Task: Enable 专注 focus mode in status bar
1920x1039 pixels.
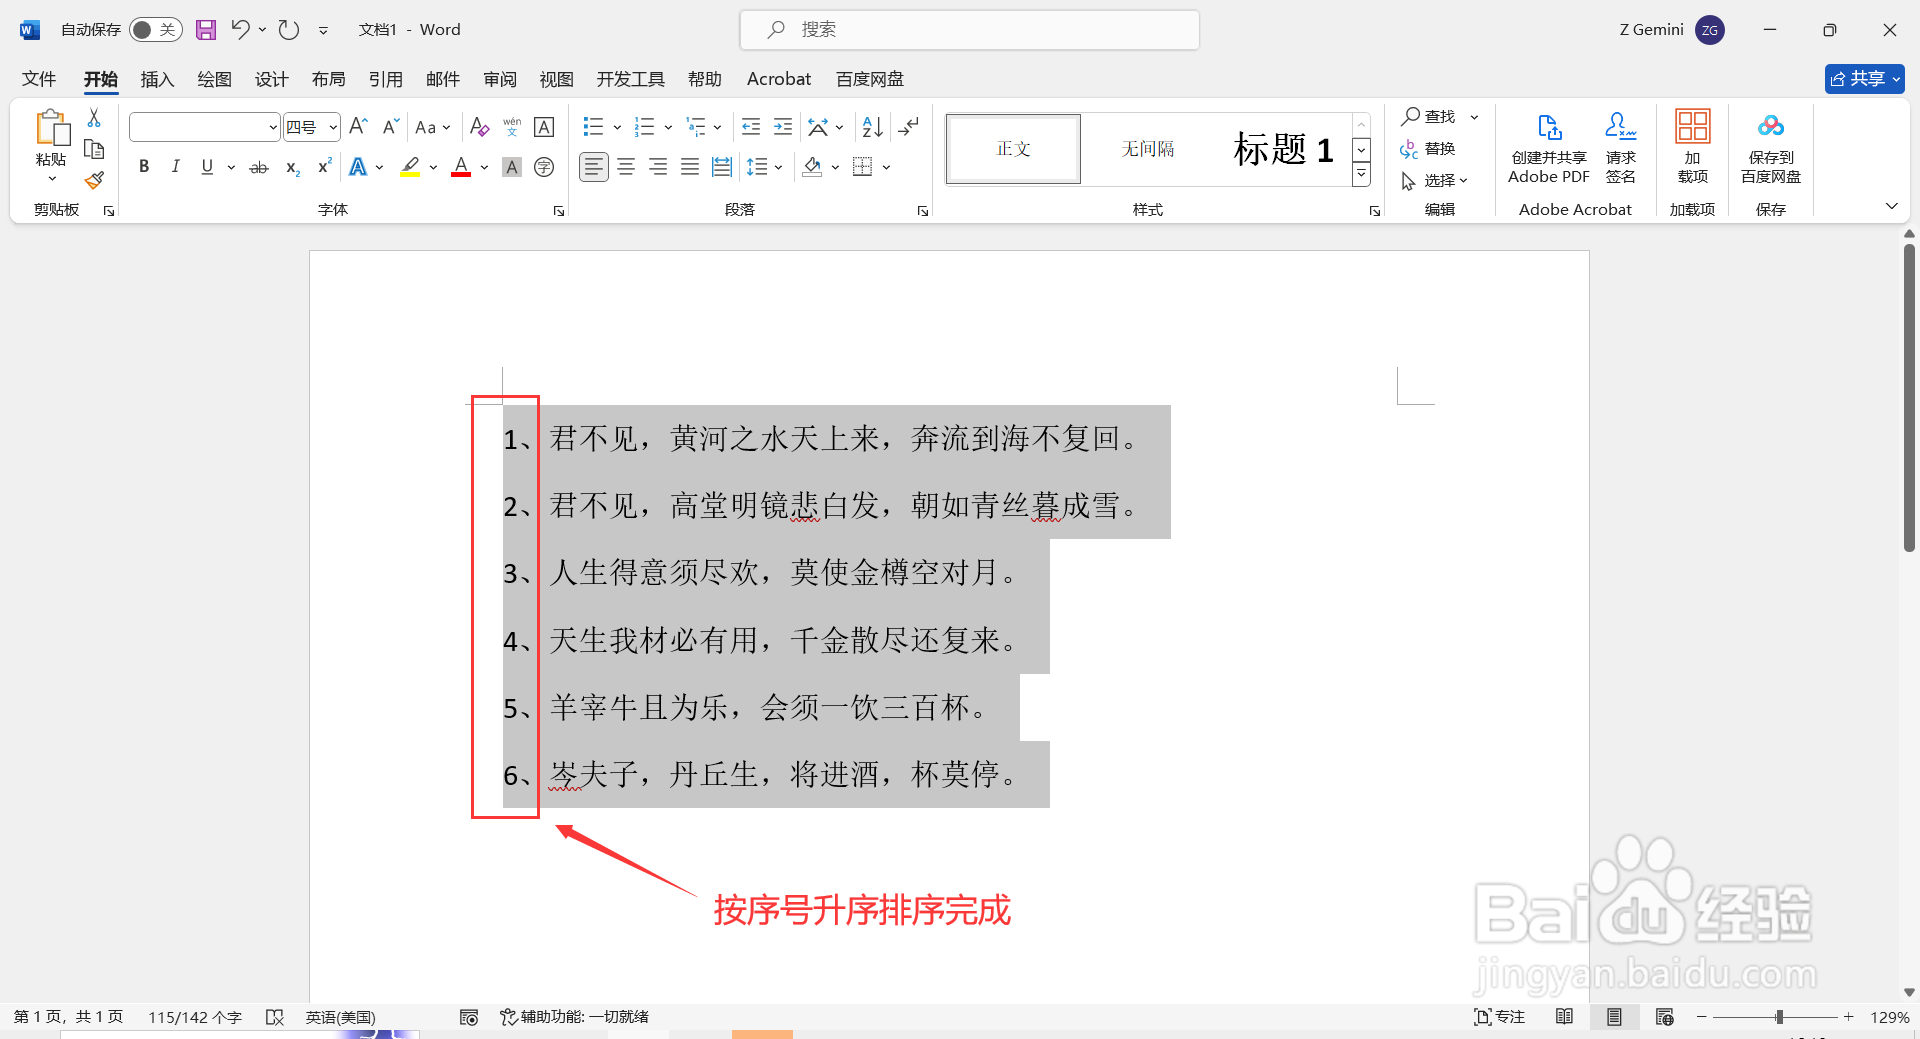Action: (x=1499, y=1016)
